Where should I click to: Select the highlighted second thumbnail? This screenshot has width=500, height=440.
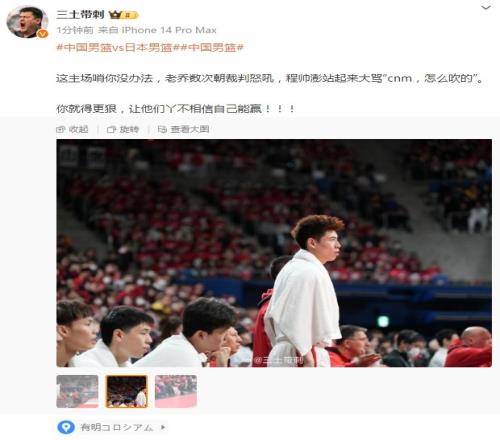[127, 391]
